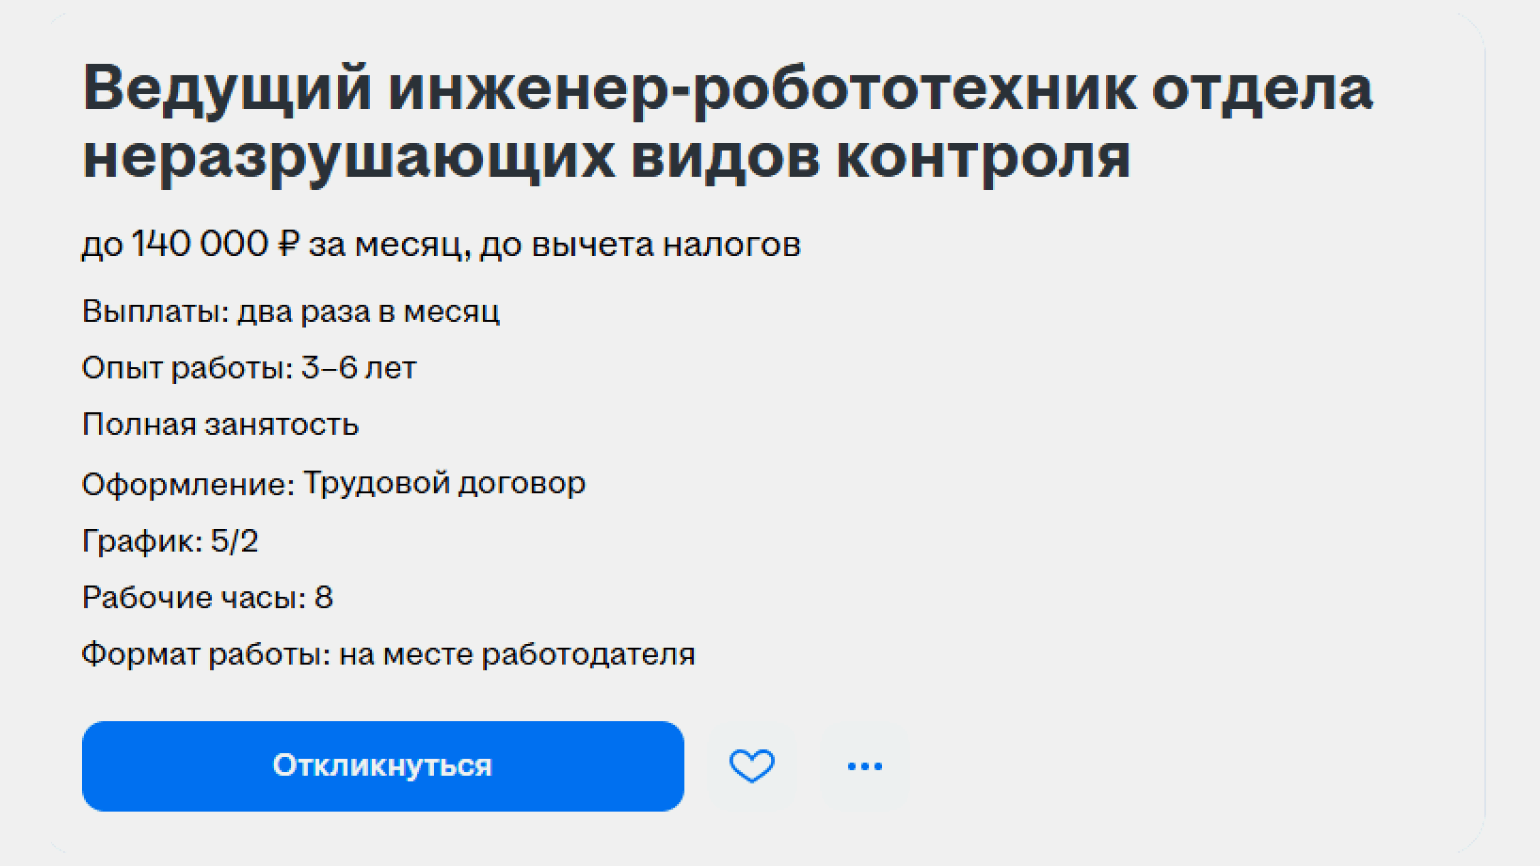Click the на месте работодателя text

517,655
